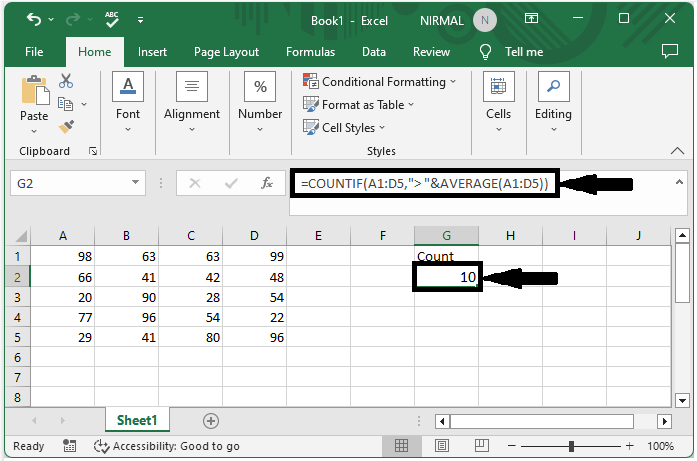Open the File tab
The width and height of the screenshot is (697, 461).
pos(34,52)
